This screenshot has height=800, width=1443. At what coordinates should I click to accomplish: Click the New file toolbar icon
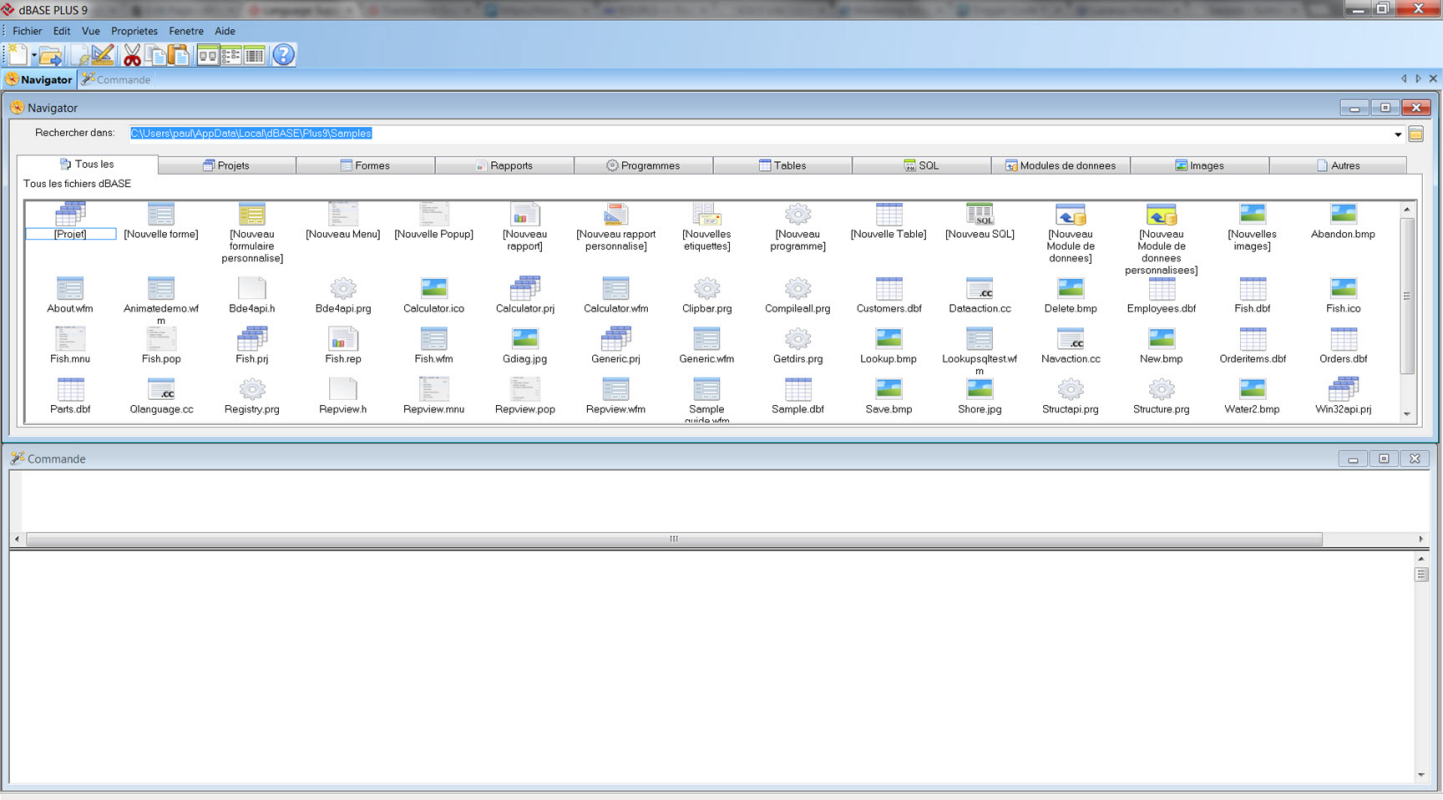[18, 55]
